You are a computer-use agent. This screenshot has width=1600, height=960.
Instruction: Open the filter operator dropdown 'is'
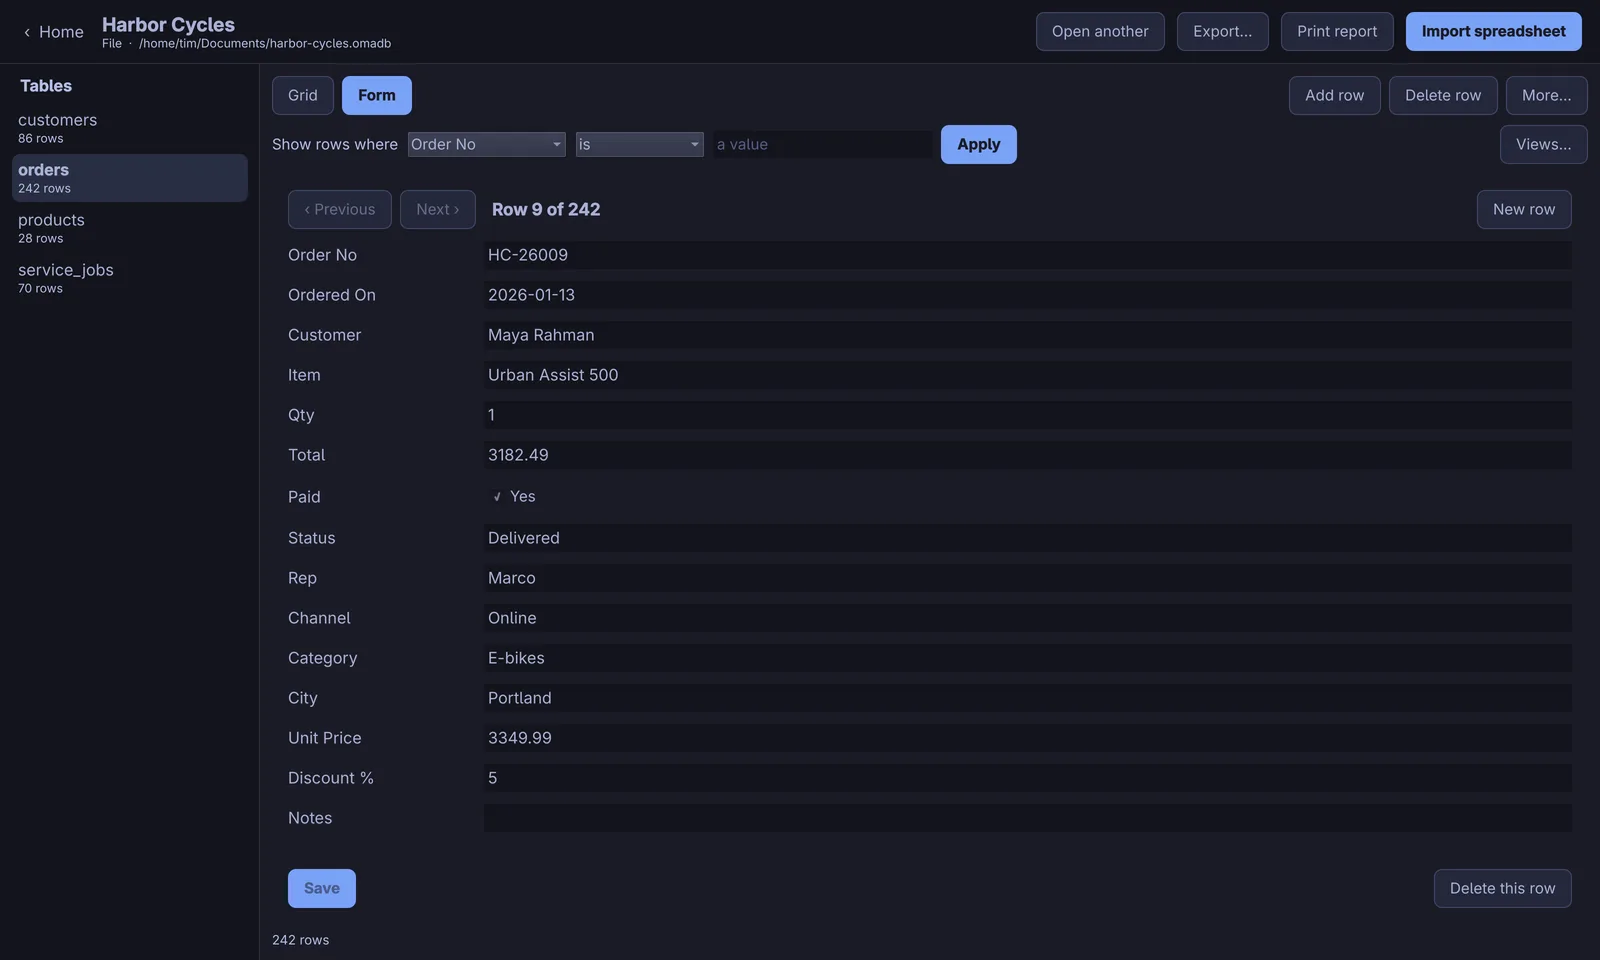tap(639, 144)
